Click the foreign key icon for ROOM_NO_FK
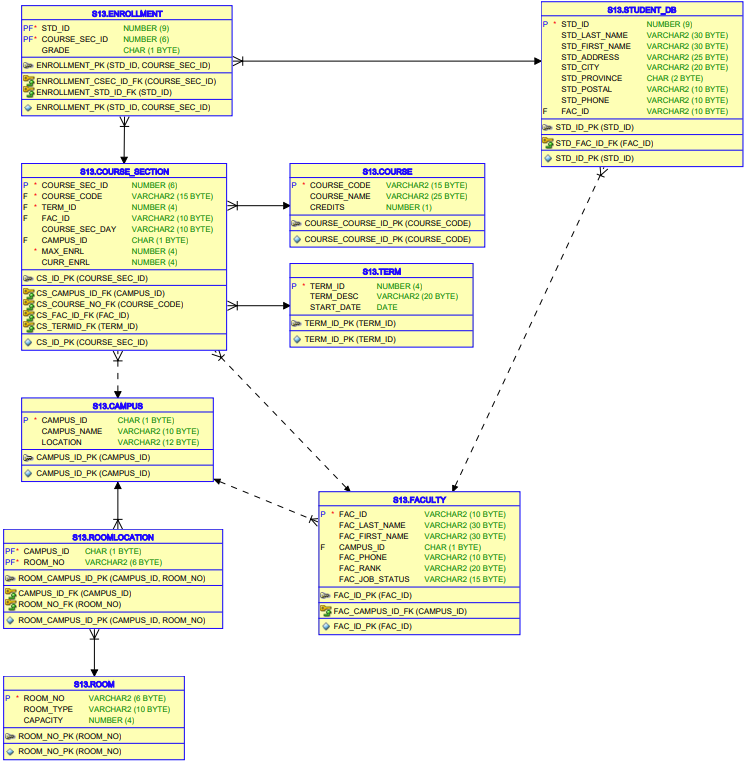Screen dimensions: 747x762 point(11,604)
